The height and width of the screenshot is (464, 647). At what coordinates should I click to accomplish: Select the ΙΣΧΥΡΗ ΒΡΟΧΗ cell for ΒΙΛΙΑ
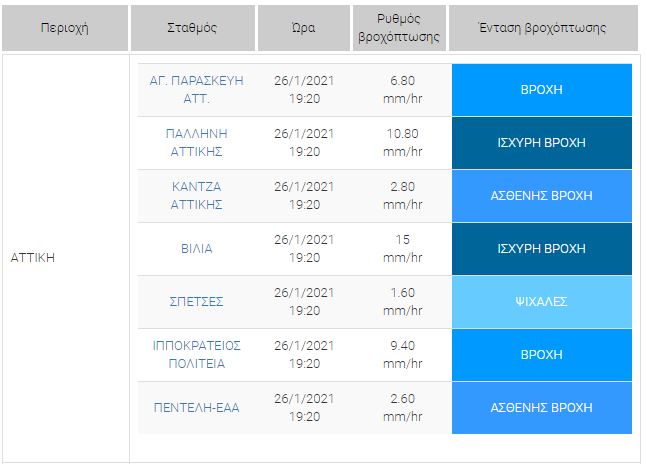click(542, 248)
